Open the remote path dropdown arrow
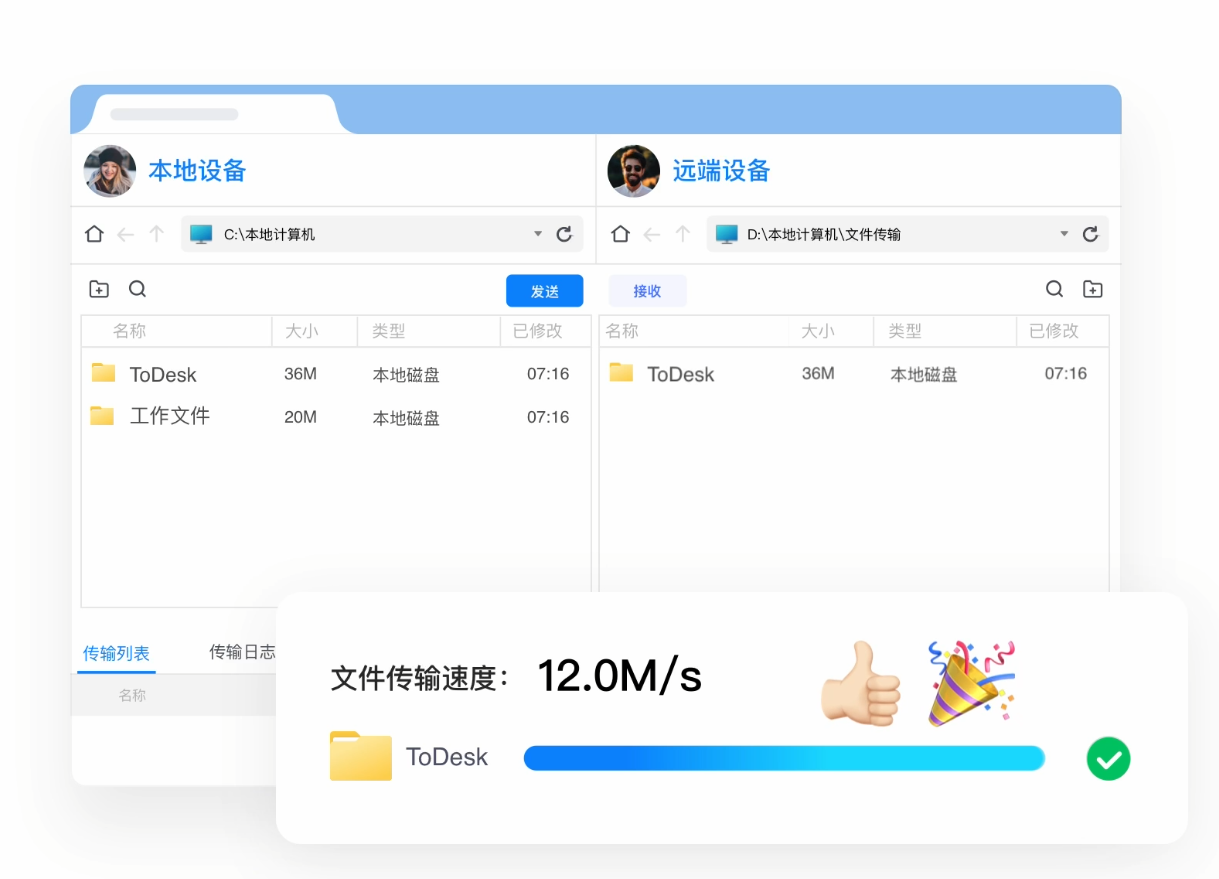 (x=1064, y=234)
